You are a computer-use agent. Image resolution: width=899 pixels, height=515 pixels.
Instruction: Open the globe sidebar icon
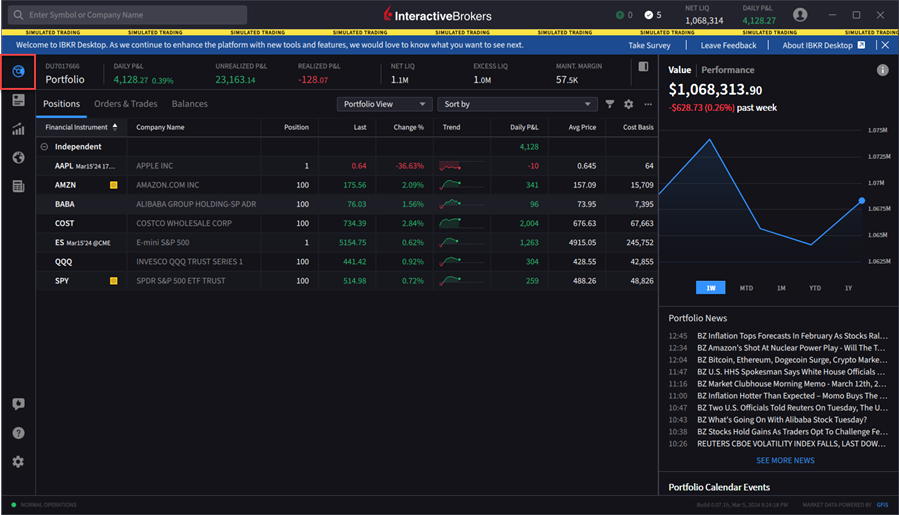click(18, 158)
